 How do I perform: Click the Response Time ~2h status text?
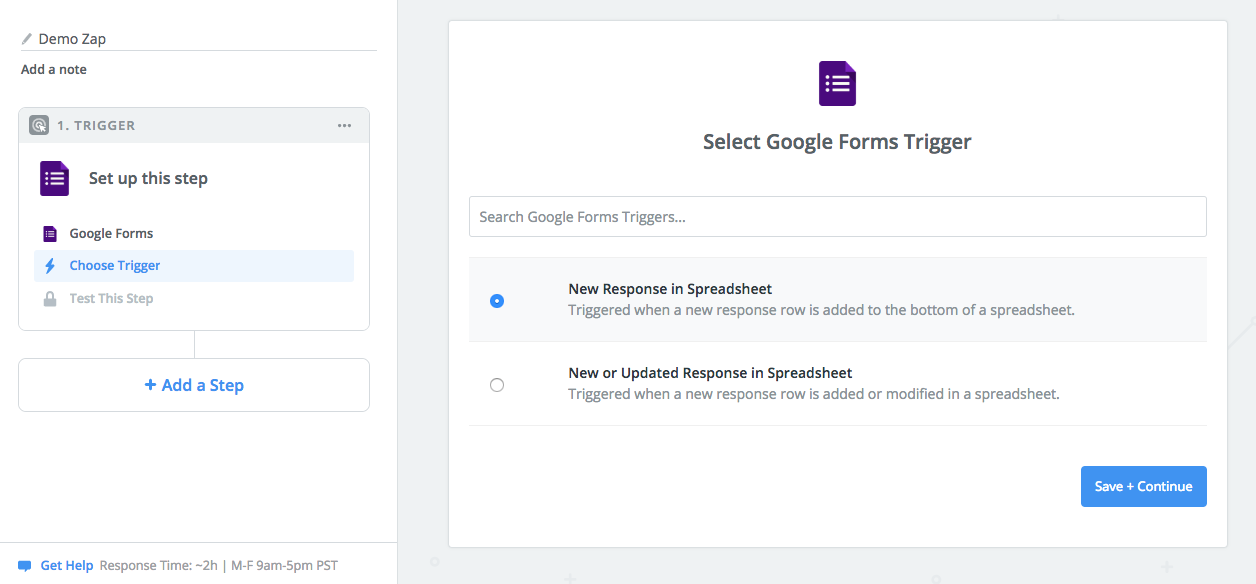coord(219,566)
